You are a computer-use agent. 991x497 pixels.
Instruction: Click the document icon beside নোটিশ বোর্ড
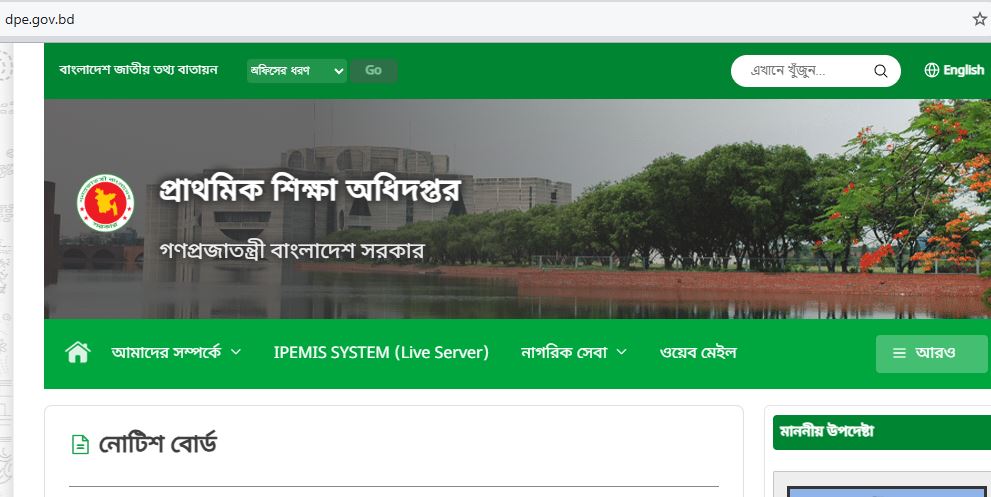click(x=80, y=445)
